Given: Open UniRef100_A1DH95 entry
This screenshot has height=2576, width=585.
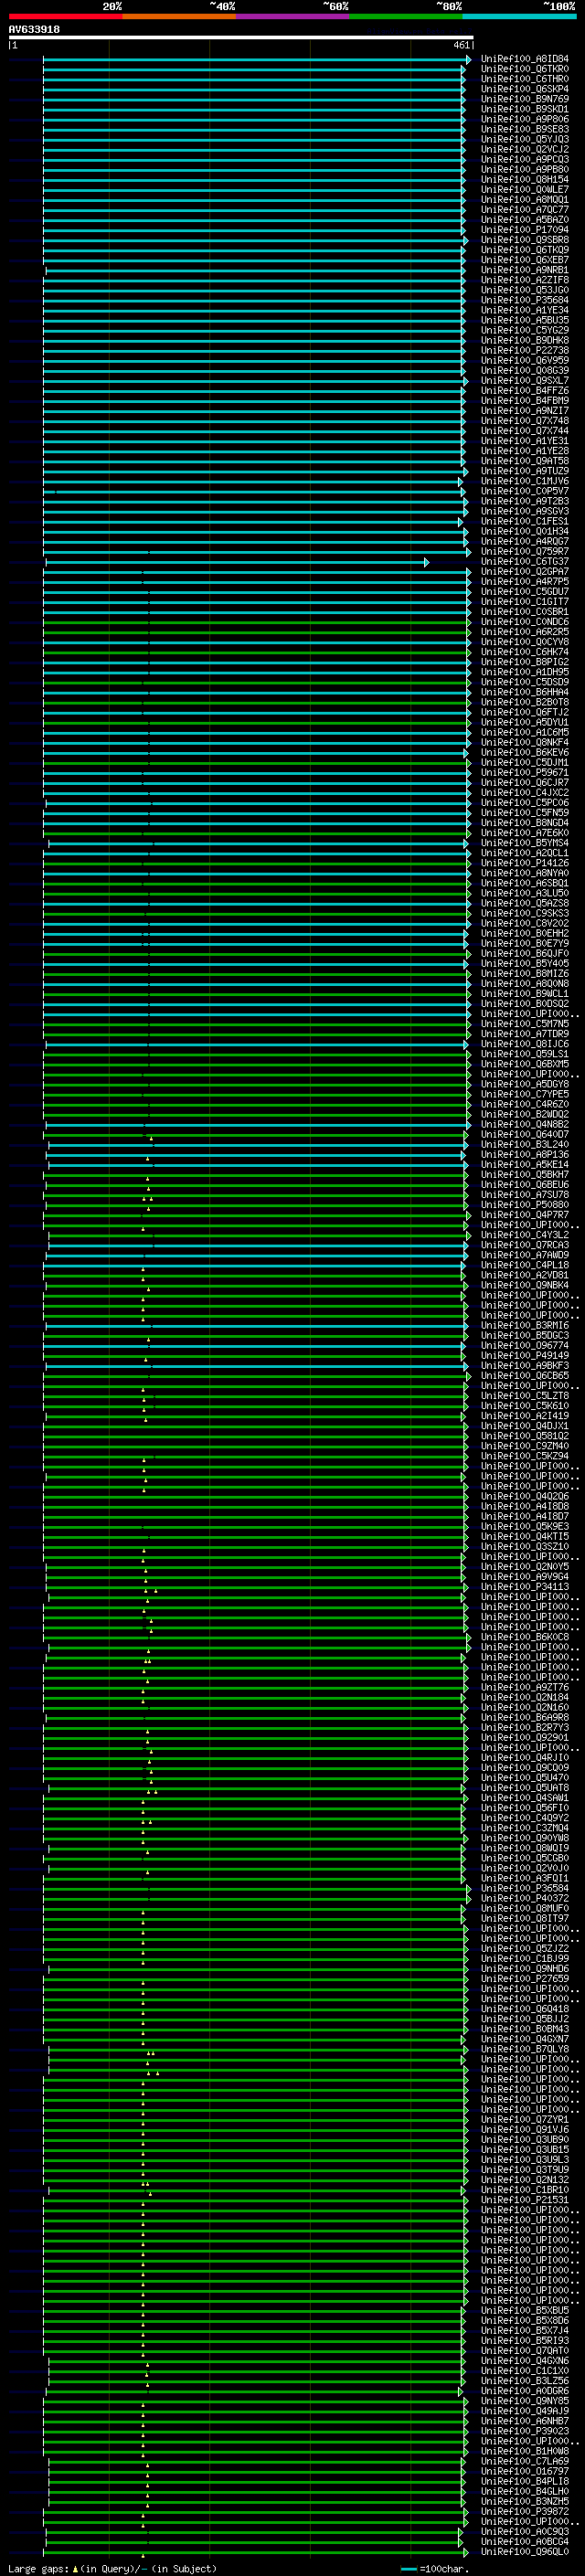Looking at the screenshot, I should (525, 672).
